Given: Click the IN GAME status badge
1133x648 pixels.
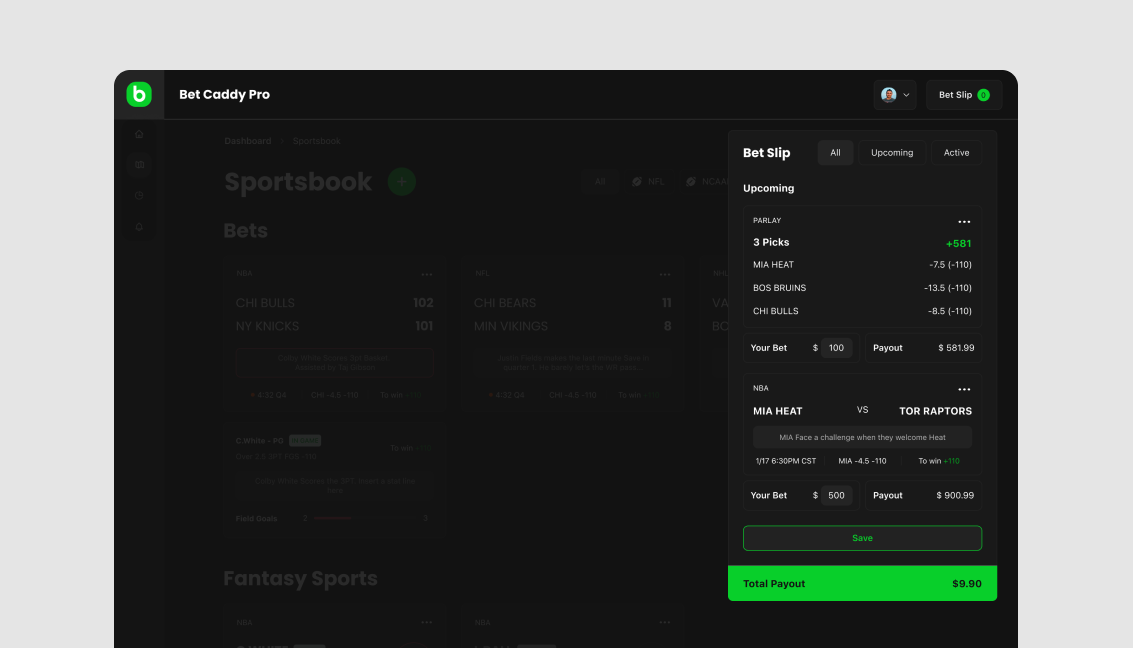Looking at the screenshot, I should 305,441.
